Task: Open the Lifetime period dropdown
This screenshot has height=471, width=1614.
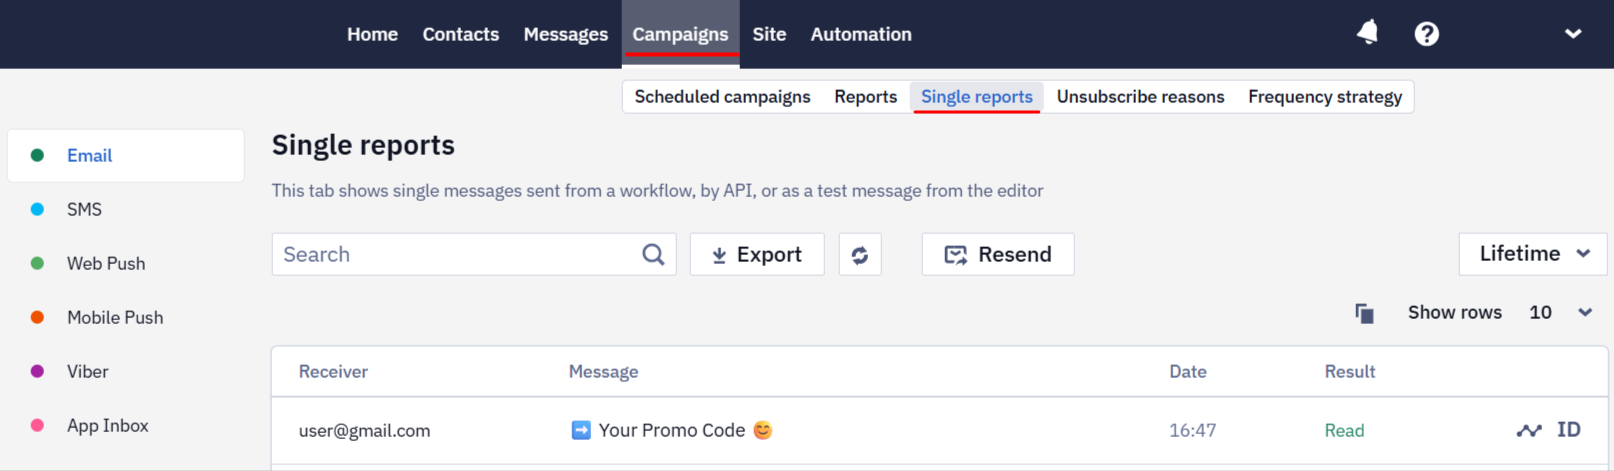Action: point(1533,254)
